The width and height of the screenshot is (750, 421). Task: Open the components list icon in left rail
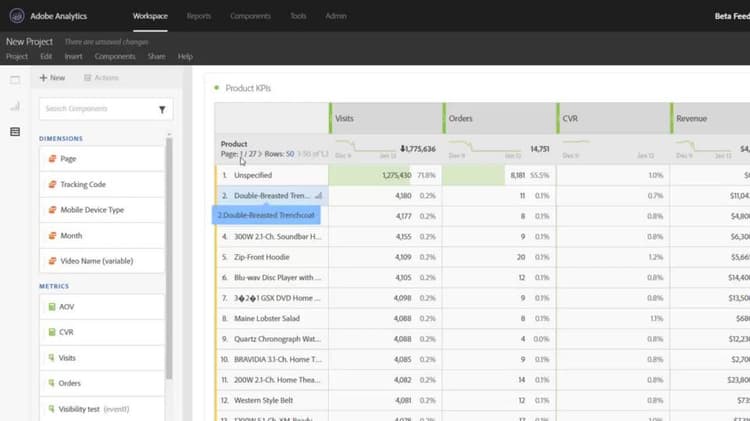(15, 132)
